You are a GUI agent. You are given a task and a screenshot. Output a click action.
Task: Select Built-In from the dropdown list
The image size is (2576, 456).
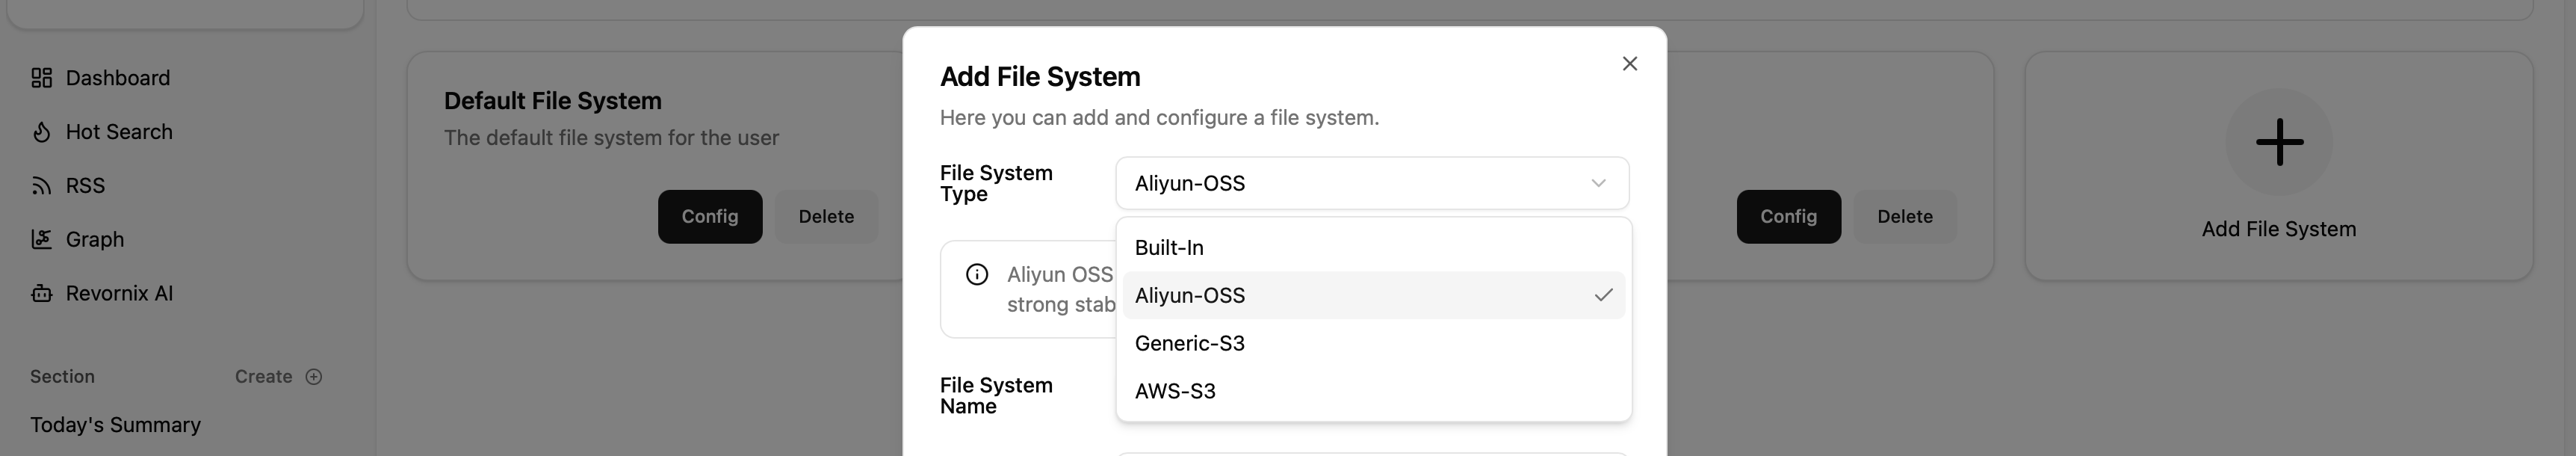click(1169, 248)
